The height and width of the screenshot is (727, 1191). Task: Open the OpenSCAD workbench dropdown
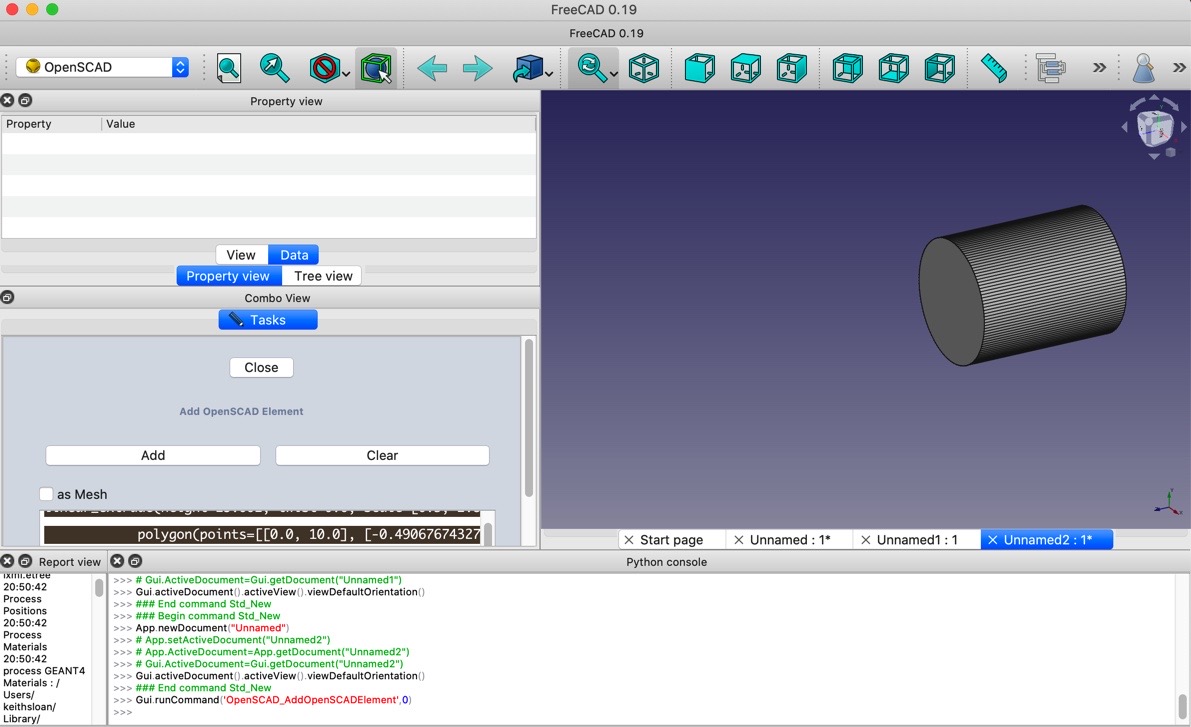tap(102, 67)
